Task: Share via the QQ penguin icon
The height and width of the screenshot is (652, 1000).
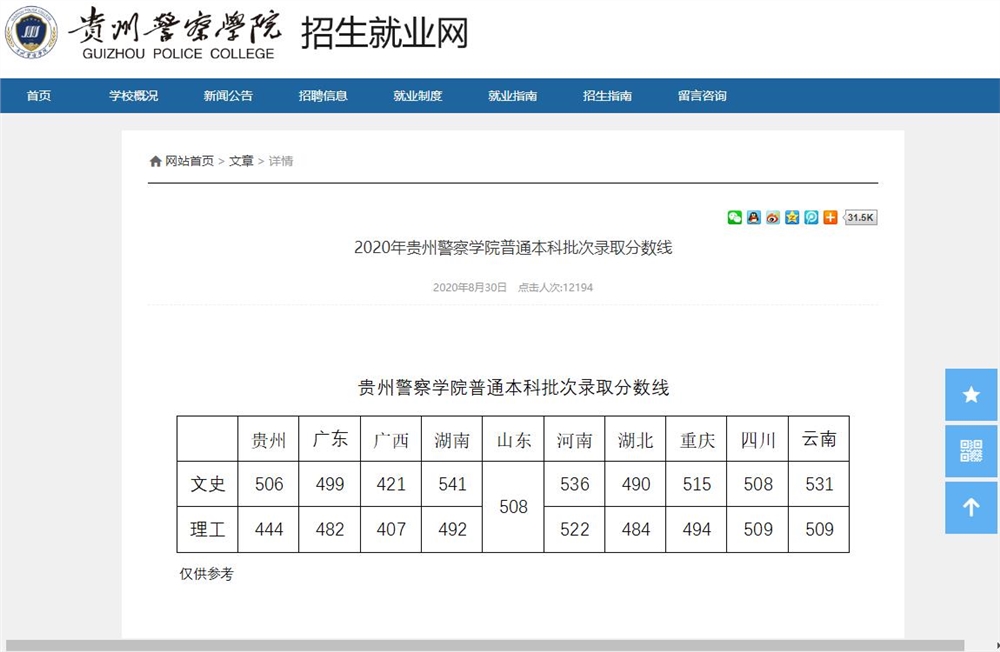Action: point(754,218)
